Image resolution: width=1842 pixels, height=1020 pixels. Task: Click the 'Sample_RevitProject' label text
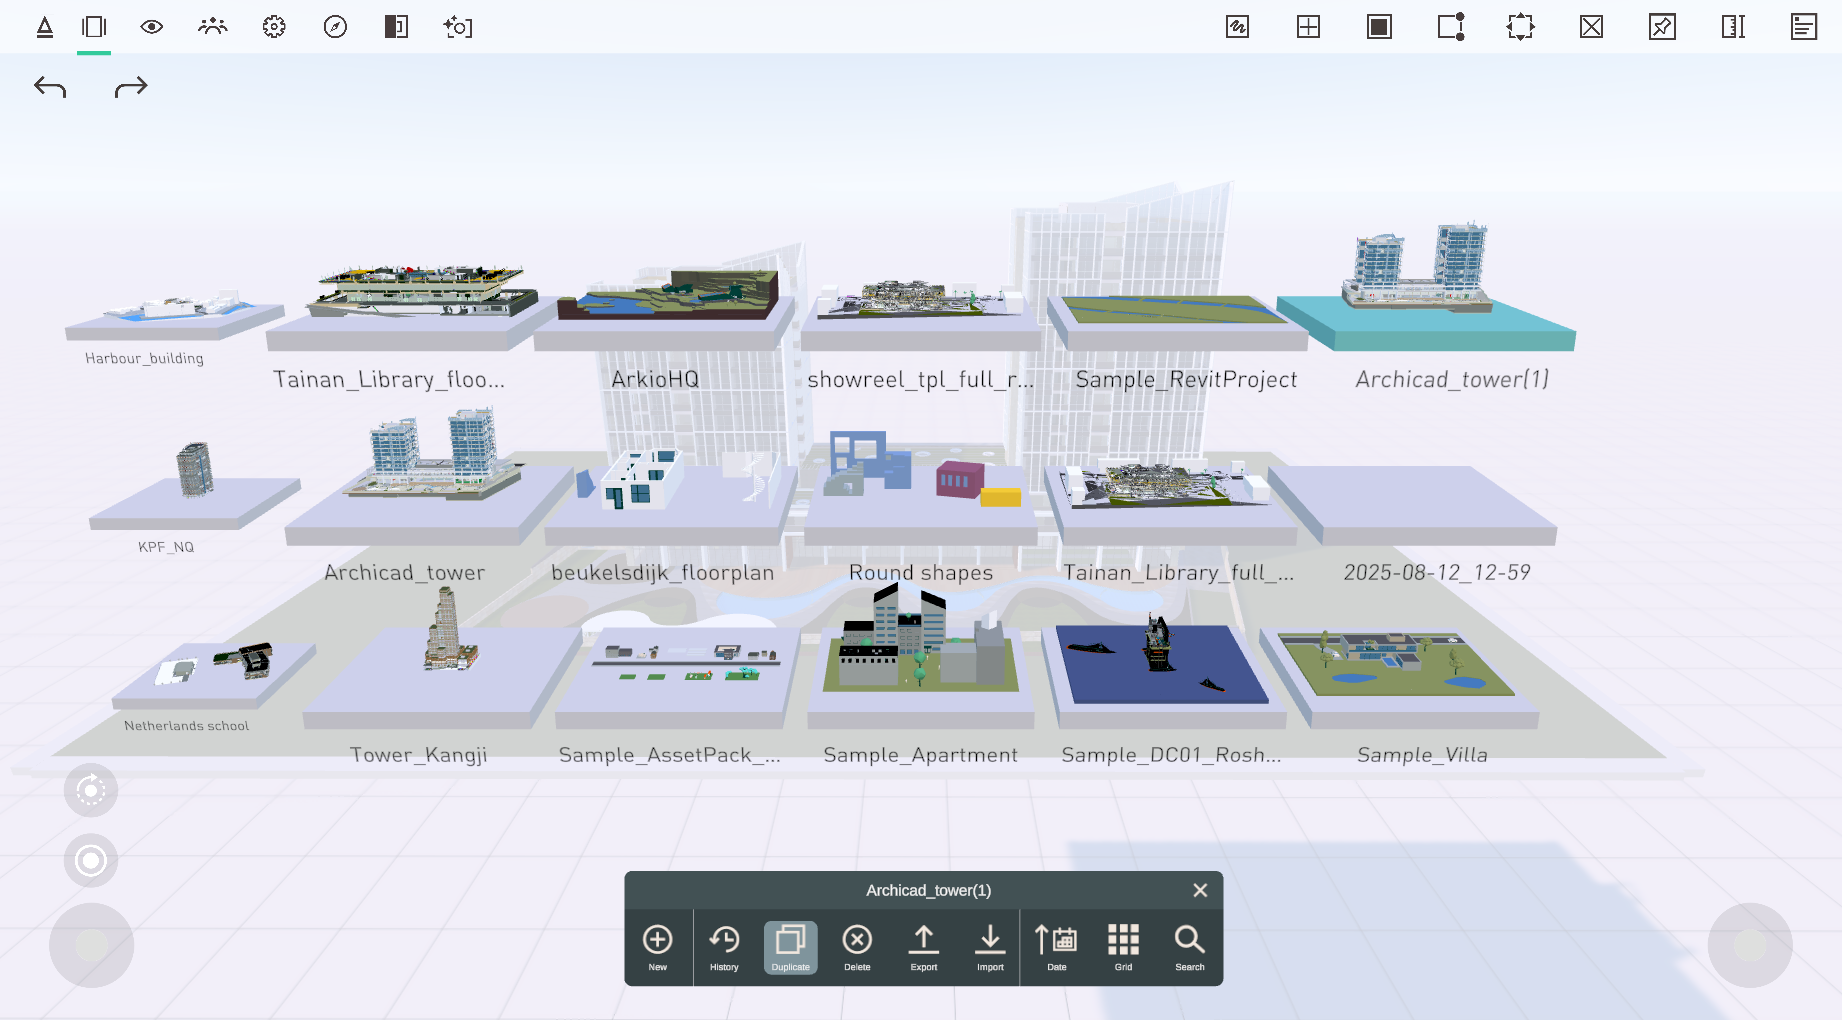pyautogui.click(x=1186, y=379)
